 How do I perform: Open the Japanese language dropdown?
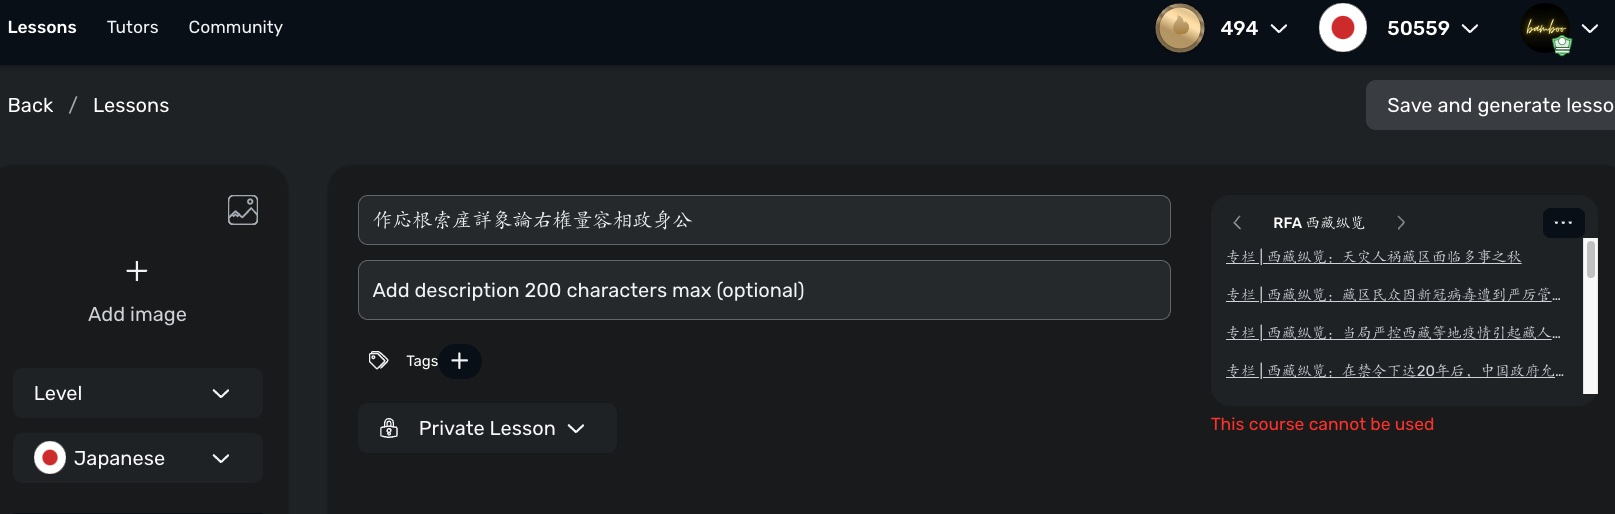pyautogui.click(x=138, y=458)
